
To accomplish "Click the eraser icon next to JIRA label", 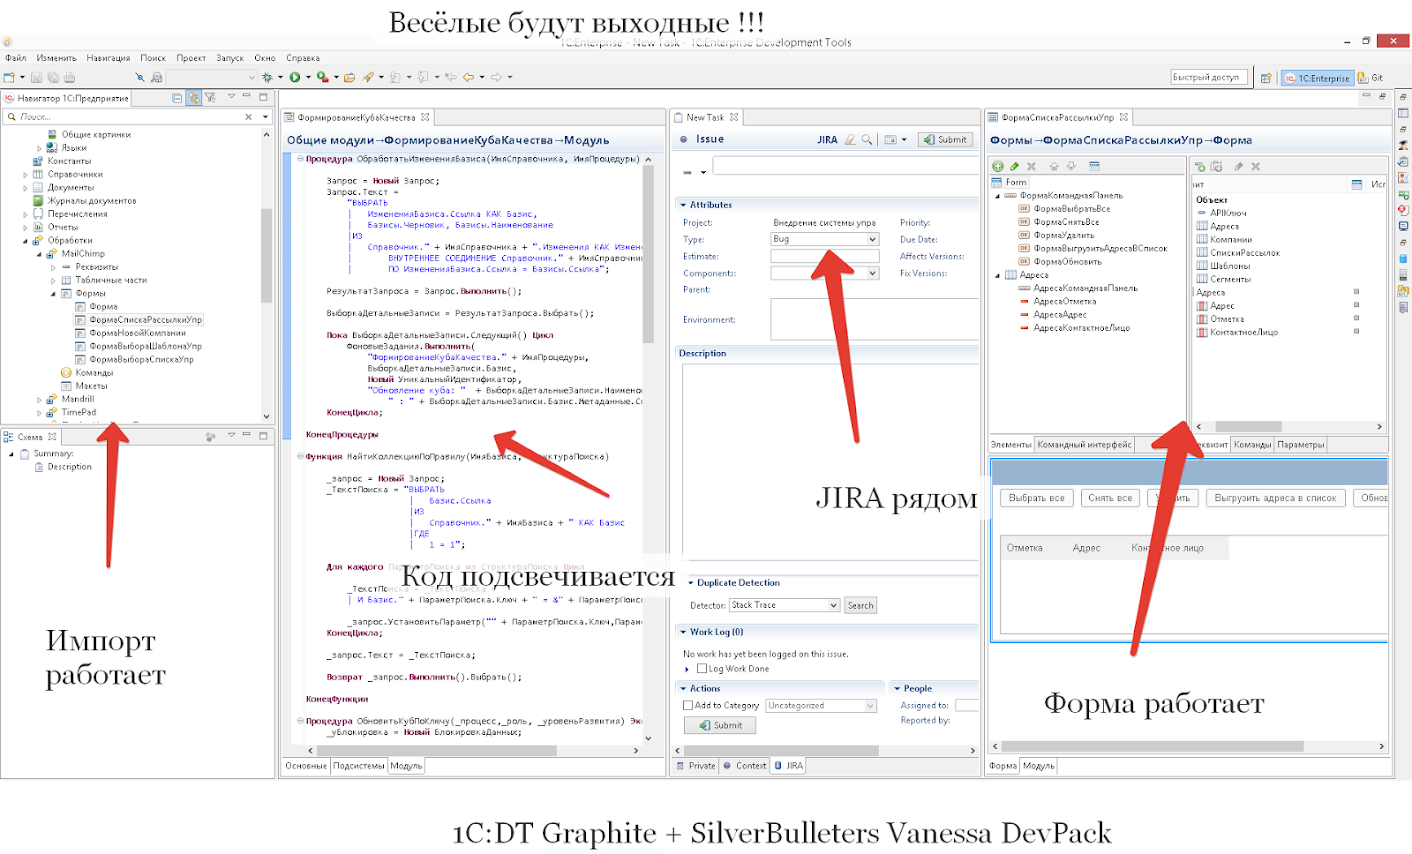I will (x=850, y=140).
